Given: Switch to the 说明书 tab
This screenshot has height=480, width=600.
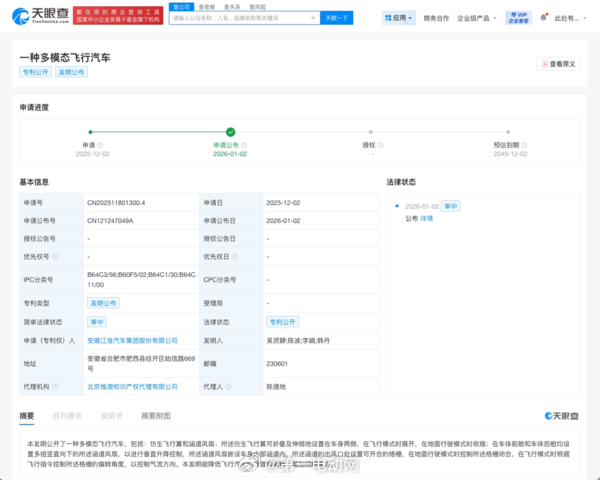Looking at the screenshot, I should click(111, 416).
